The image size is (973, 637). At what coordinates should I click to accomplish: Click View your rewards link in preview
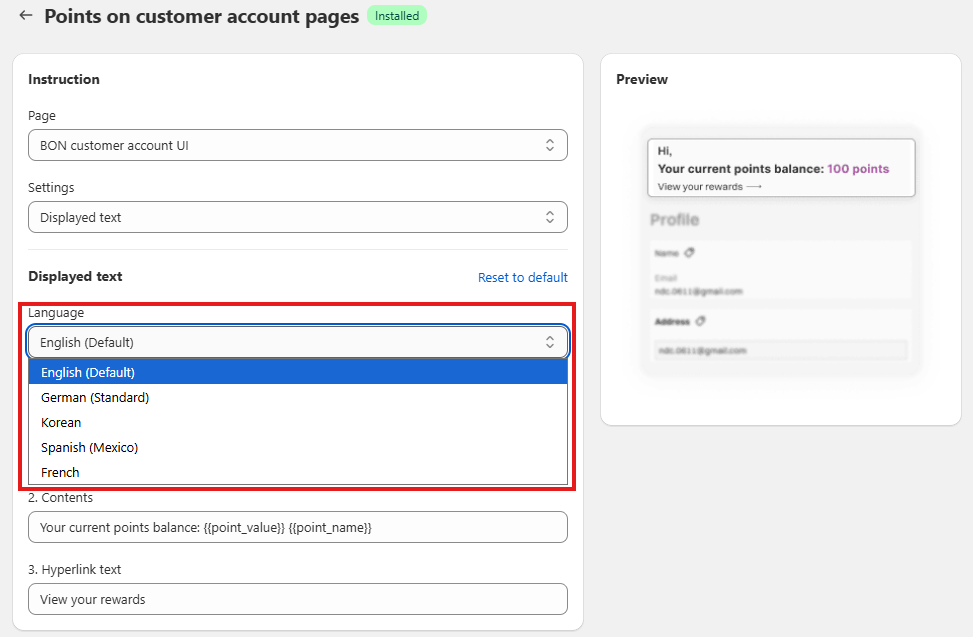709,187
